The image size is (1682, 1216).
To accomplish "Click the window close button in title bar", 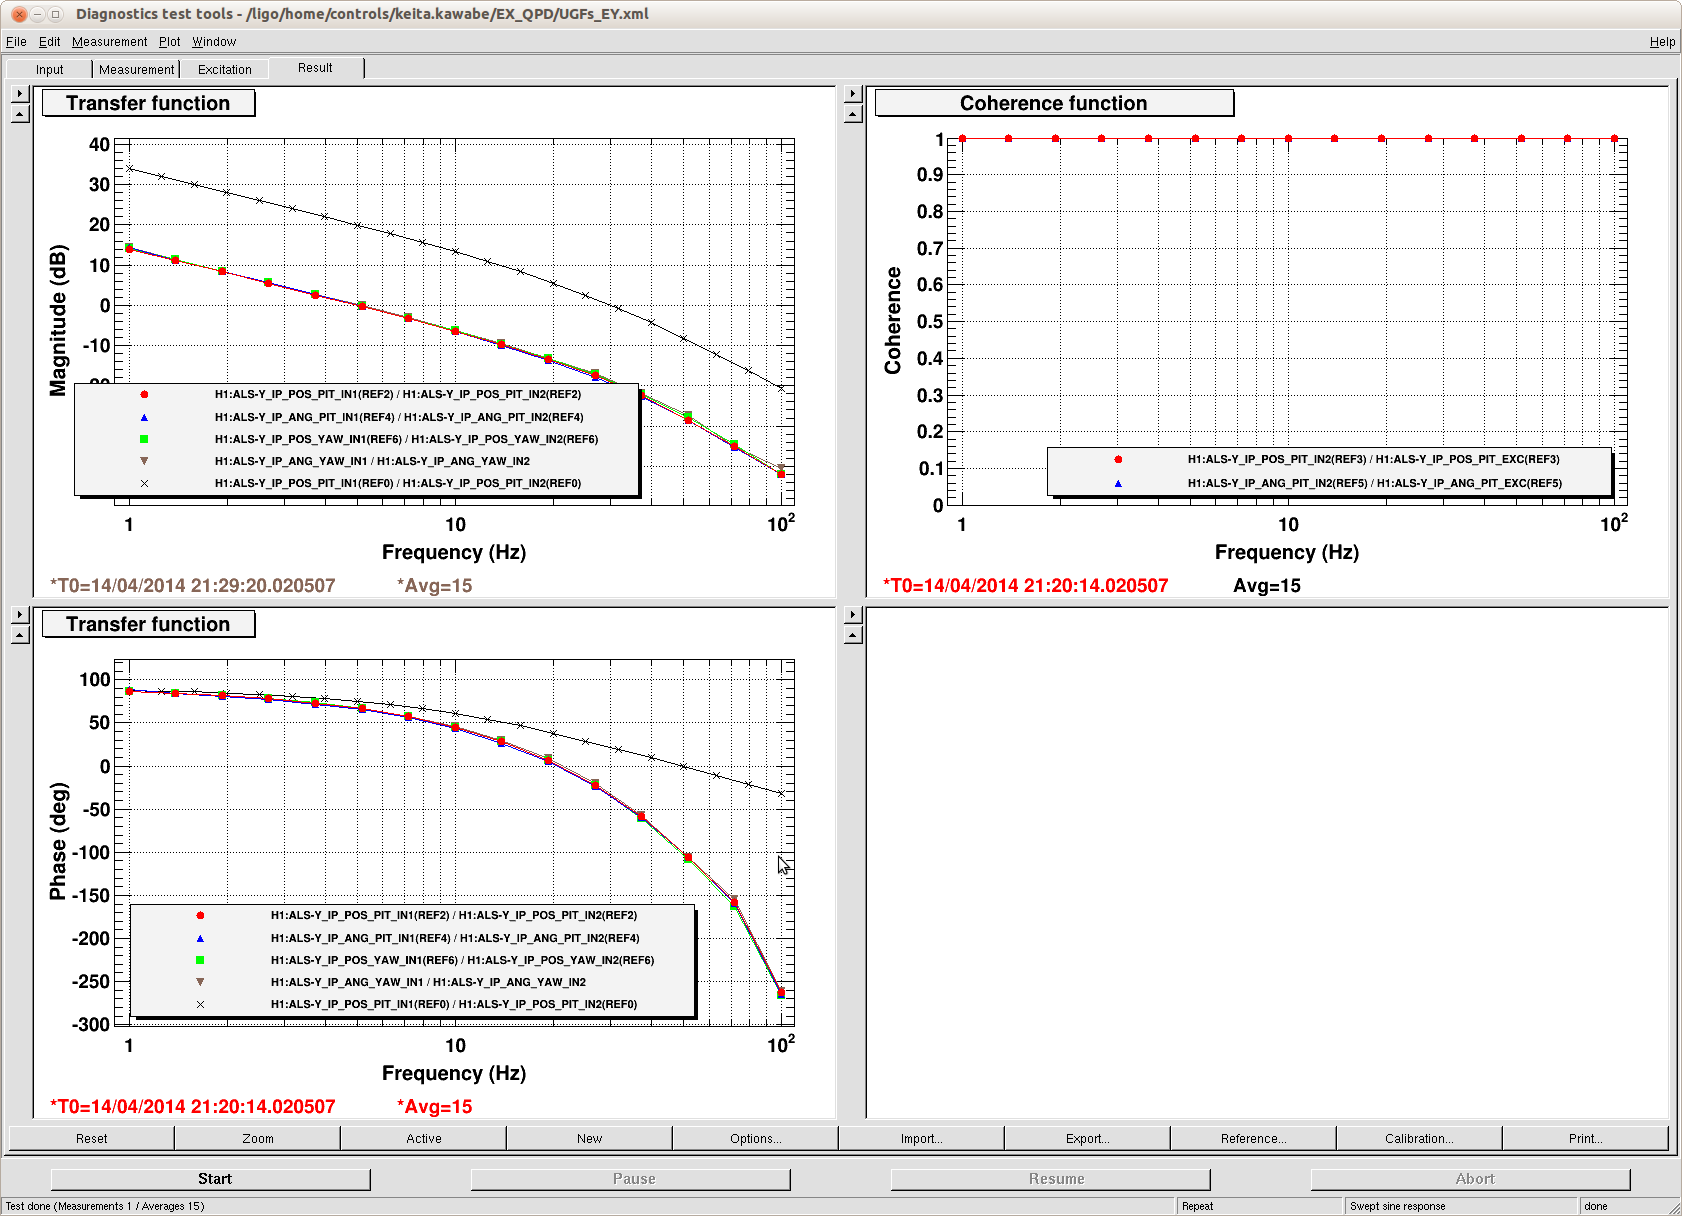I will click(x=18, y=14).
